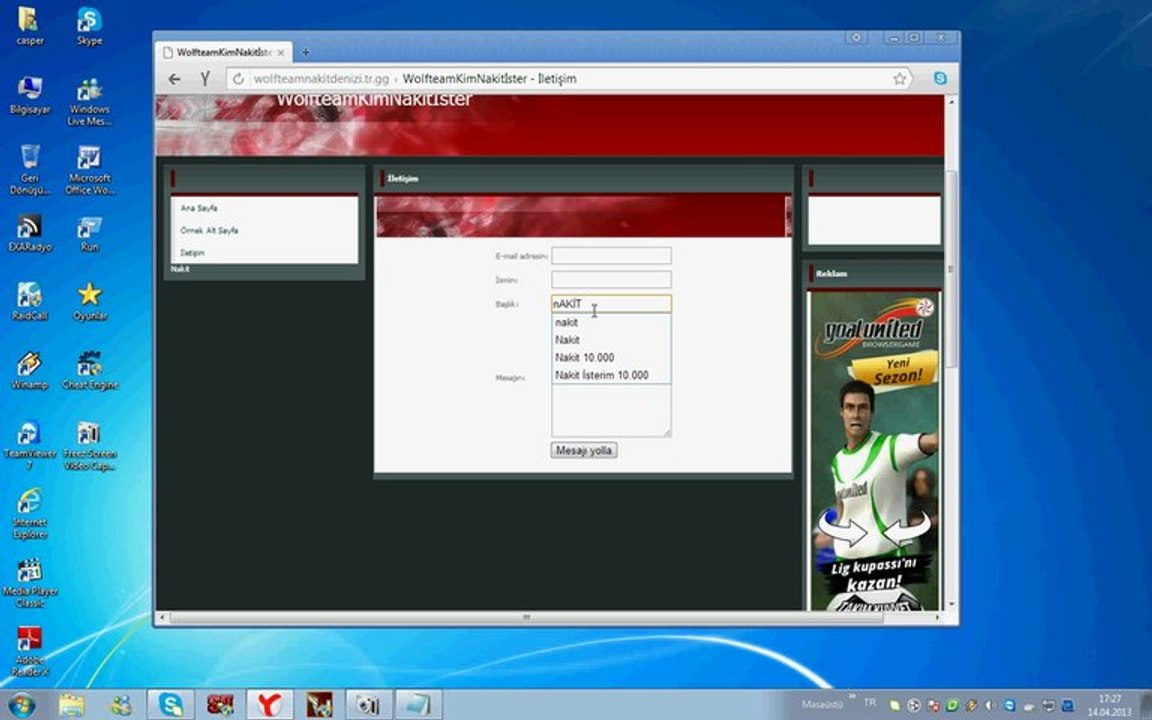
Task: Open the Oyunlar star icon
Action: (x=90, y=301)
